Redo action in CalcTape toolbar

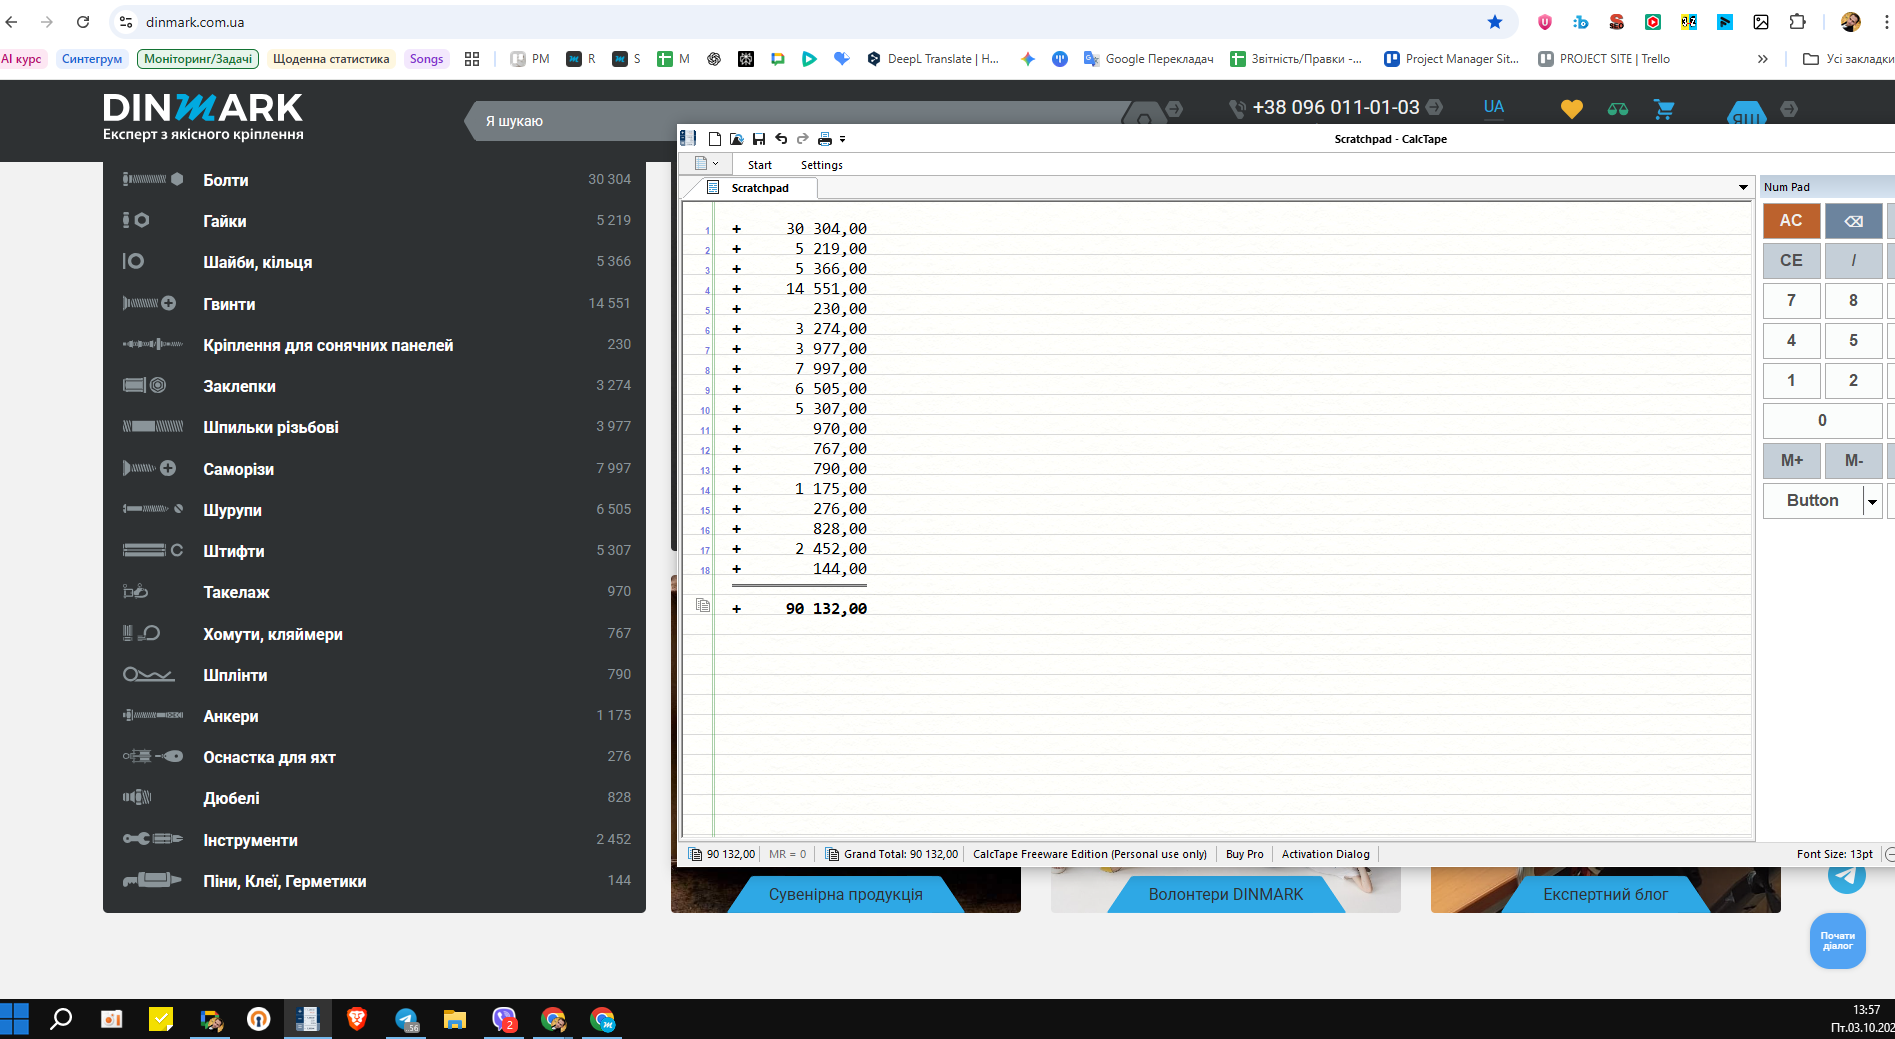[x=802, y=139]
